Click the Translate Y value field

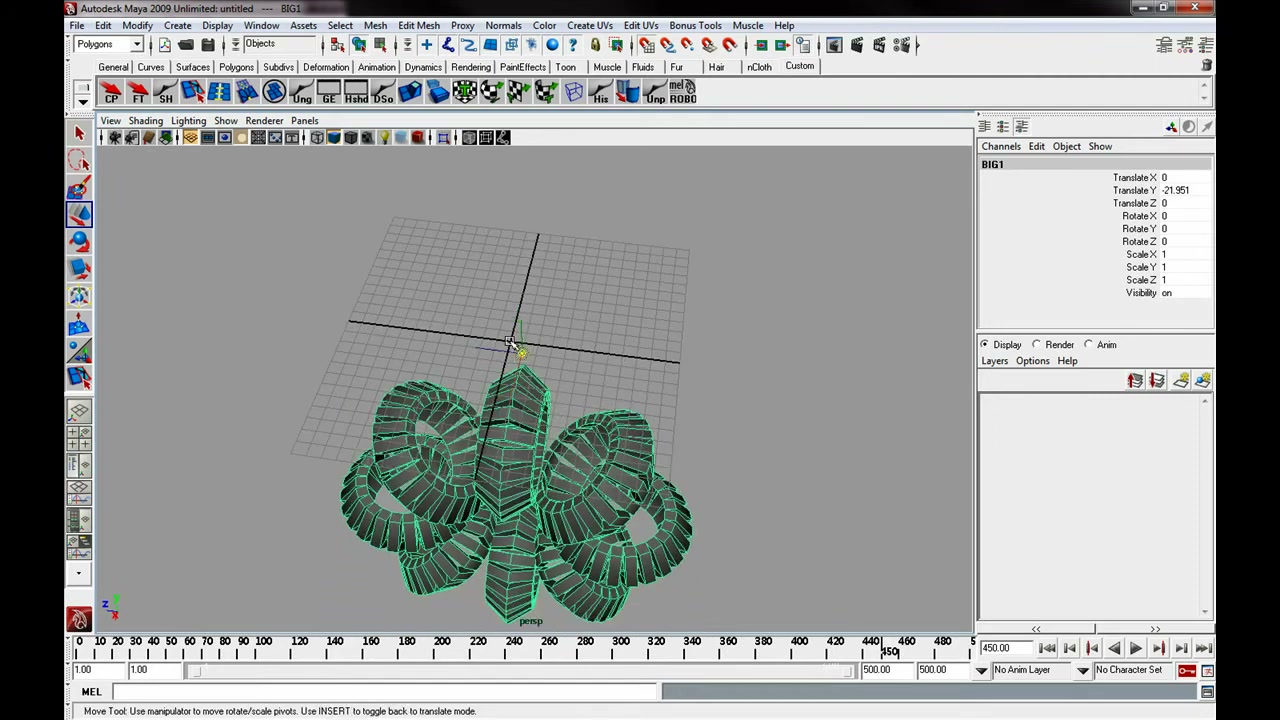(1186, 190)
